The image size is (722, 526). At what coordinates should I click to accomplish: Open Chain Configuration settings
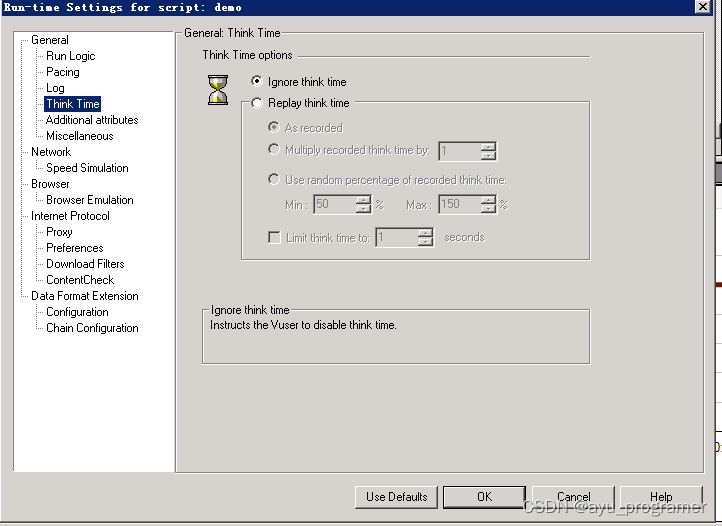tap(92, 328)
